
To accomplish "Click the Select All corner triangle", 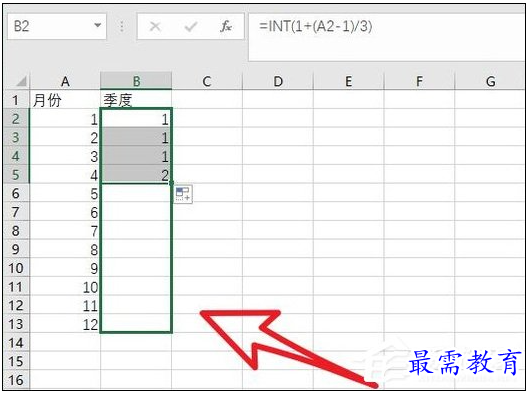I will tap(21, 81).
